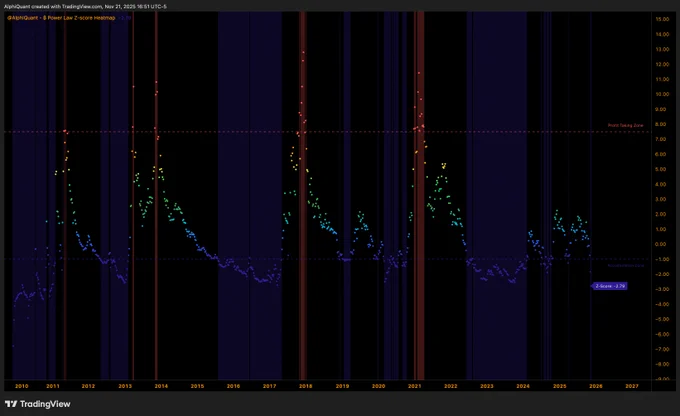The height and width of the screenshot is (416, 680).
Task: Click the -2.00 value on price axis
Action: 662,274
